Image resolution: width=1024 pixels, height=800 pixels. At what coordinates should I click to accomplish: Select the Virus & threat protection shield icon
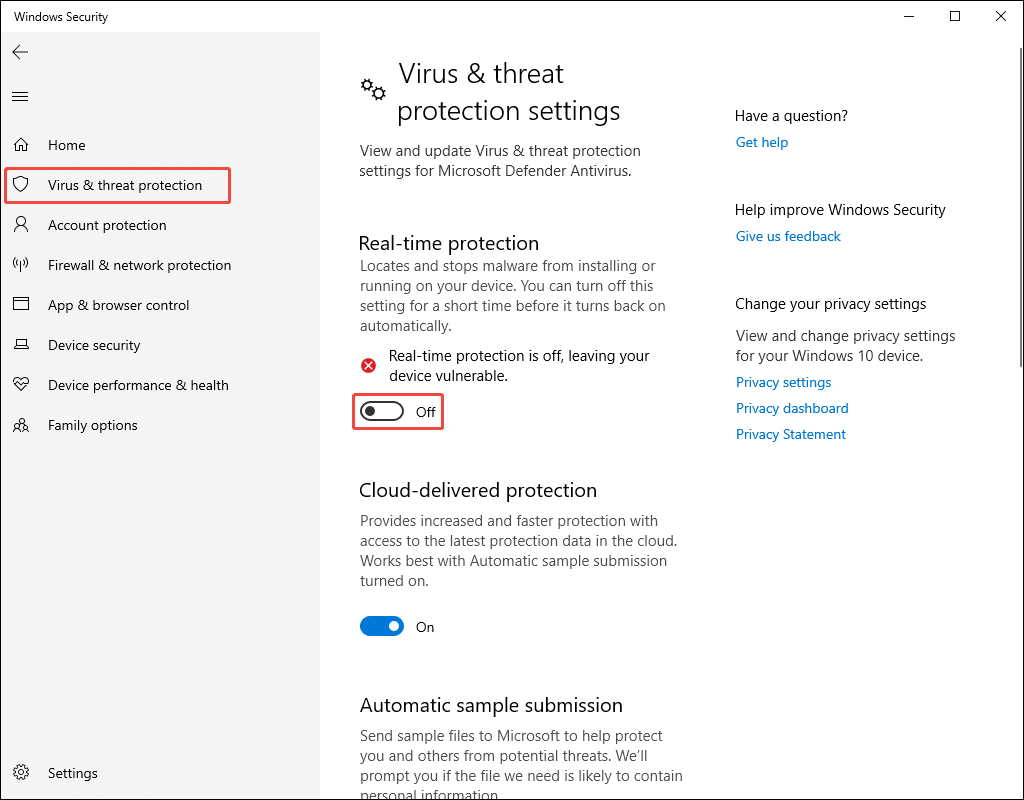(22, 185)
